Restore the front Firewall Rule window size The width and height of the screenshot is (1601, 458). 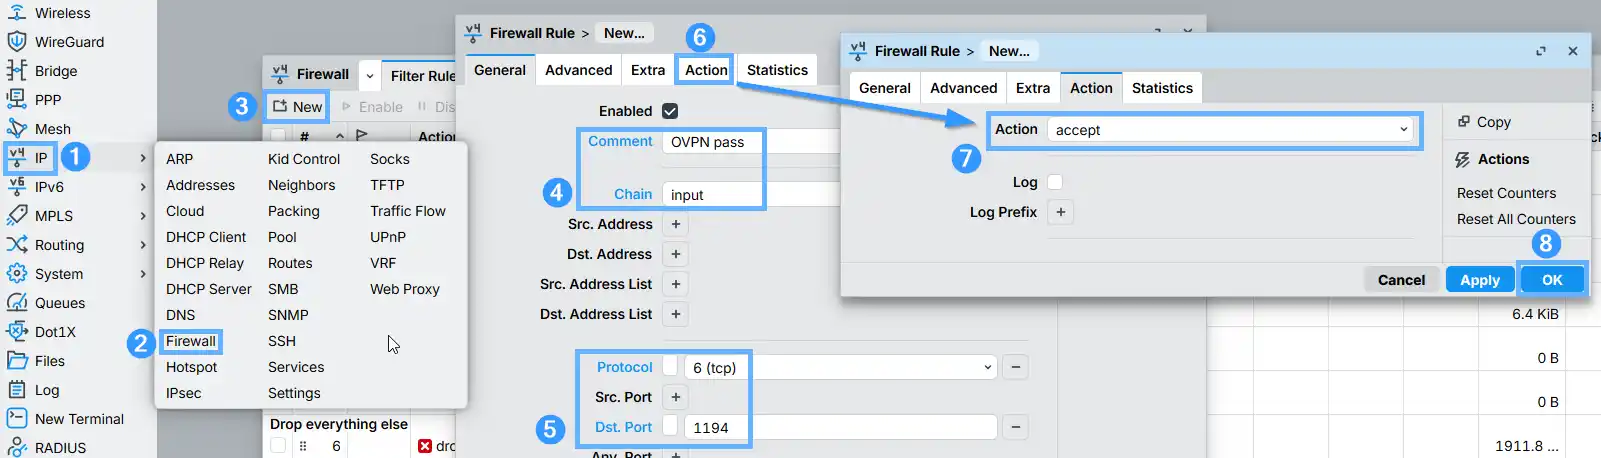tap(1541, 51)
